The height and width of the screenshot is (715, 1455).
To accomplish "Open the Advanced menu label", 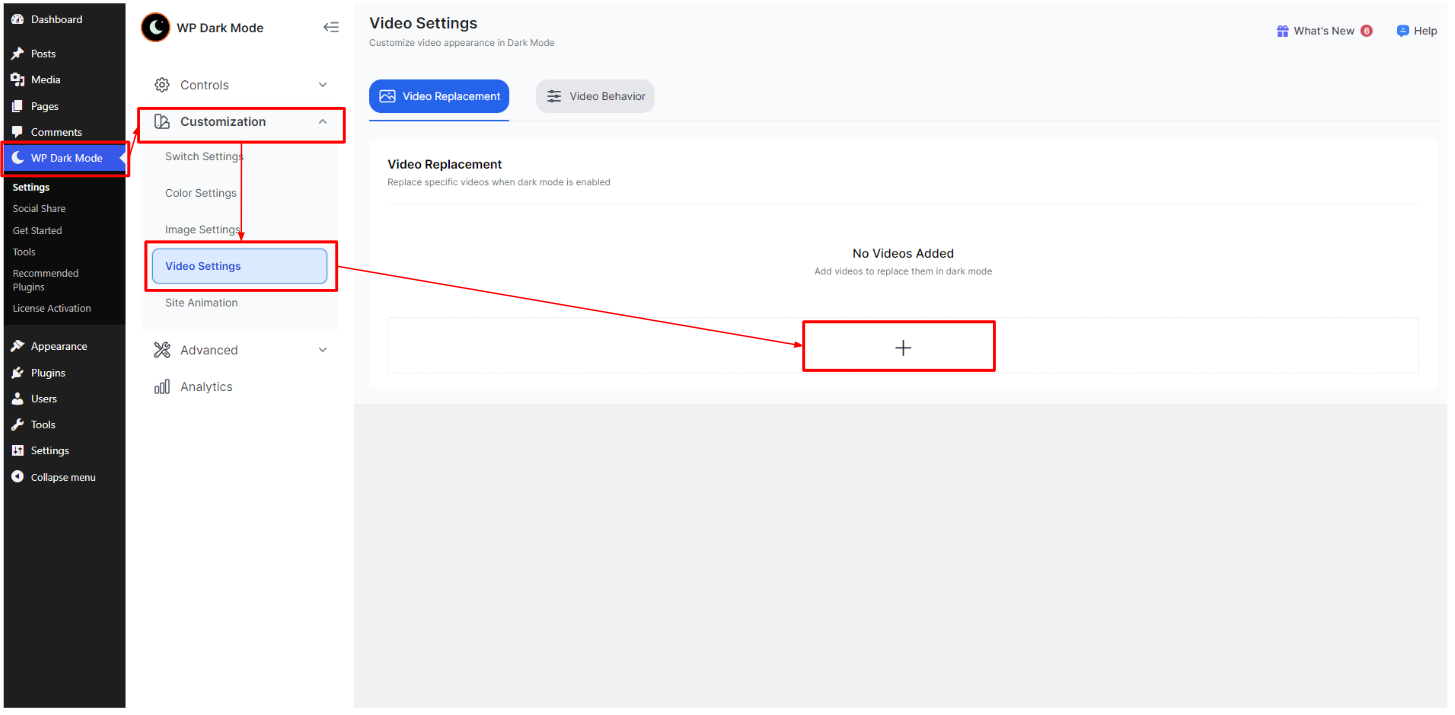I will 209,350.
